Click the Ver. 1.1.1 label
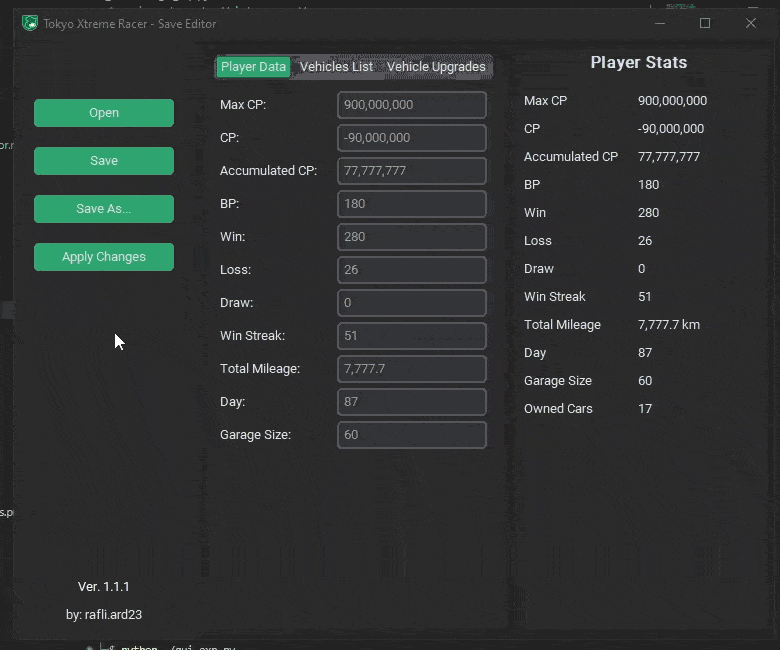This screenshot has height=650, width=780. pos(103,587)
